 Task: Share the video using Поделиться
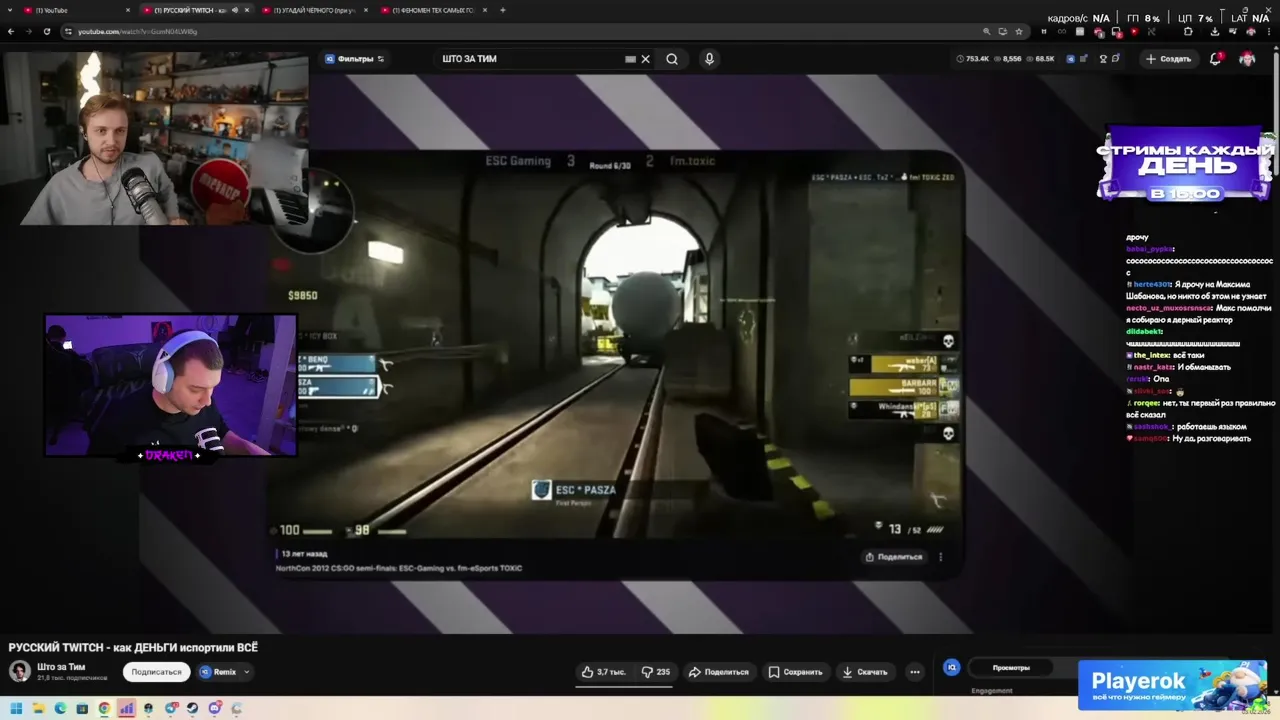coord(719,672)
